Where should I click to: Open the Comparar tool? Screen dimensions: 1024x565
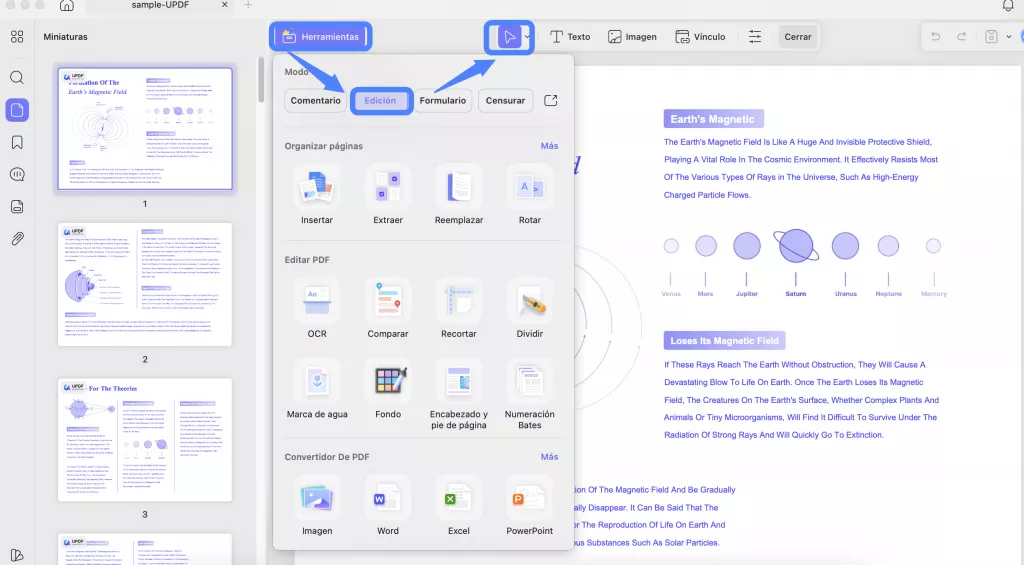tap(388, 309)
